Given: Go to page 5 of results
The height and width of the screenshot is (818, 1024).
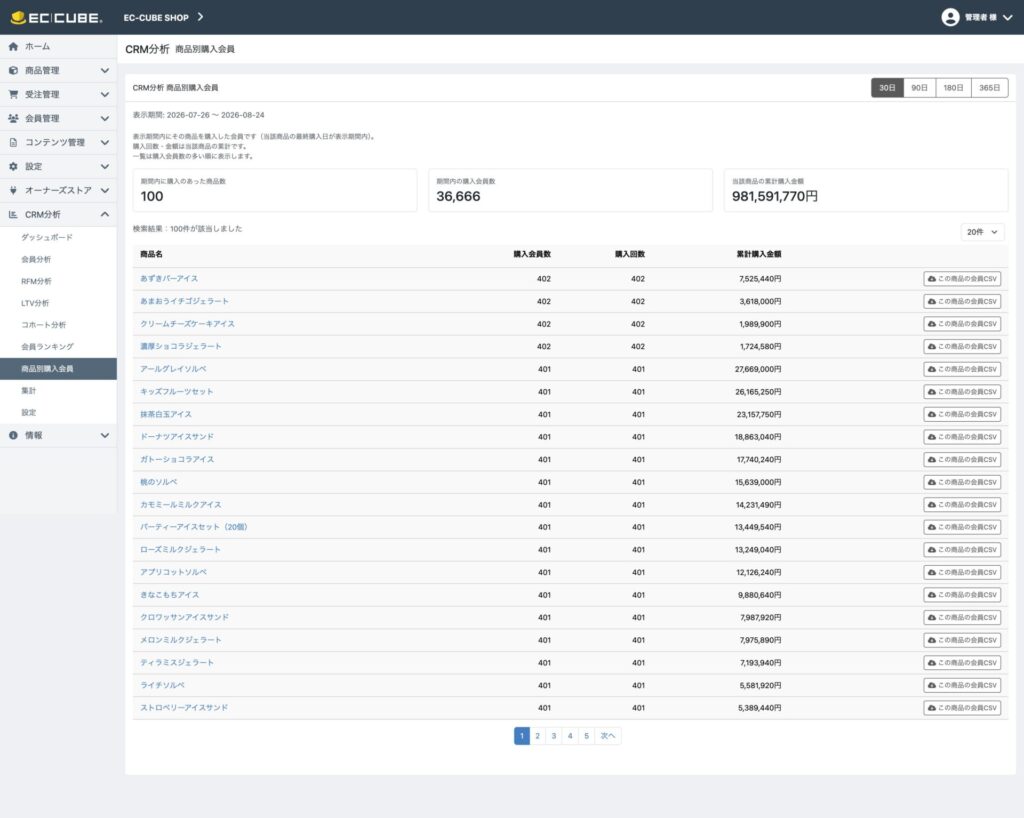Looking at the screenshot, I should click(x=586, y=736).
